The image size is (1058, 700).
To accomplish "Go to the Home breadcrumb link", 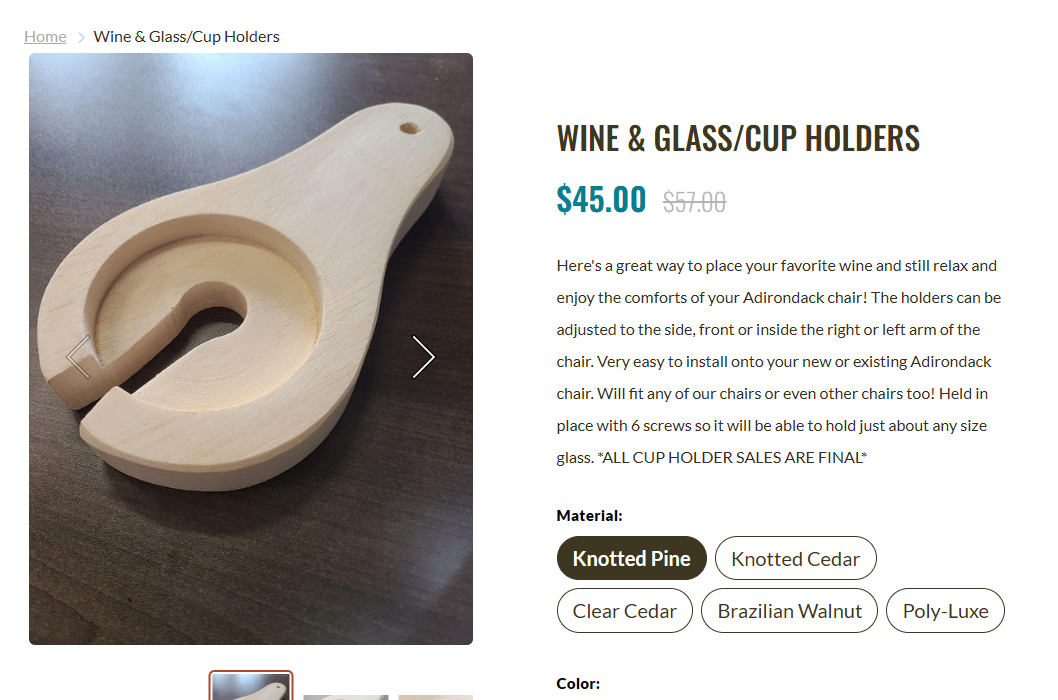I will [45, 37].
